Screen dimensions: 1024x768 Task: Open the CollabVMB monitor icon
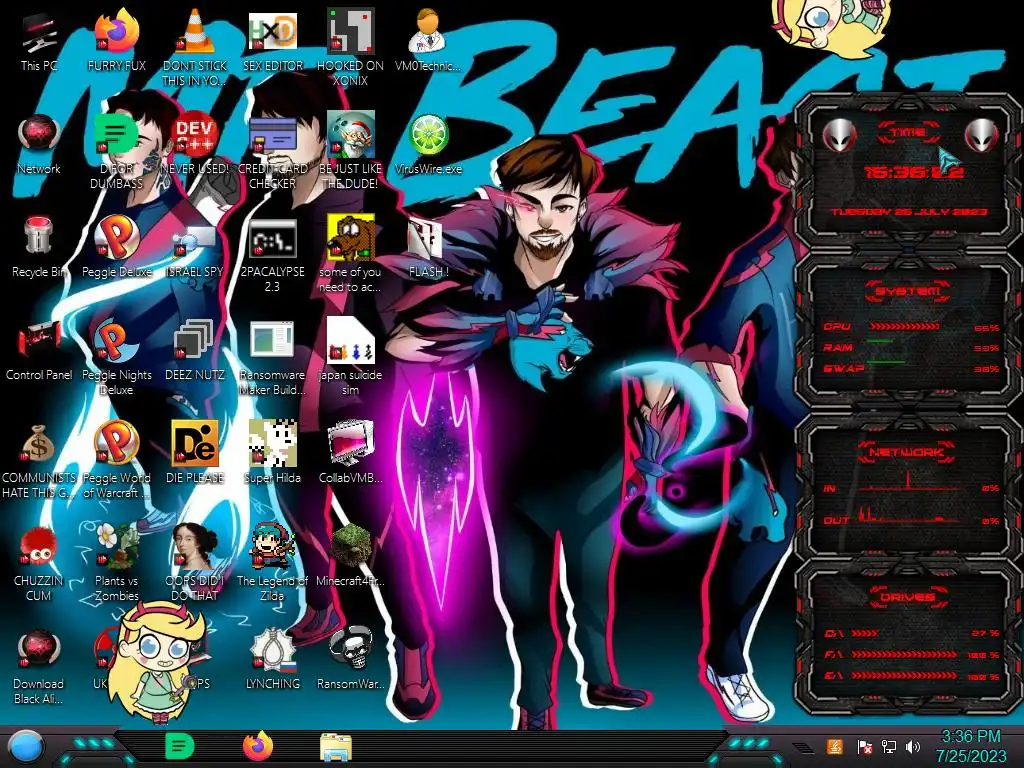(x=350, y=453)
